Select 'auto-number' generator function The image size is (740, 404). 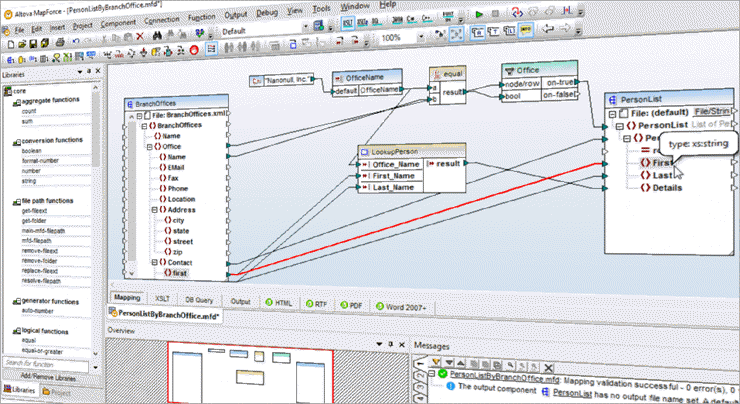point(38,311)
